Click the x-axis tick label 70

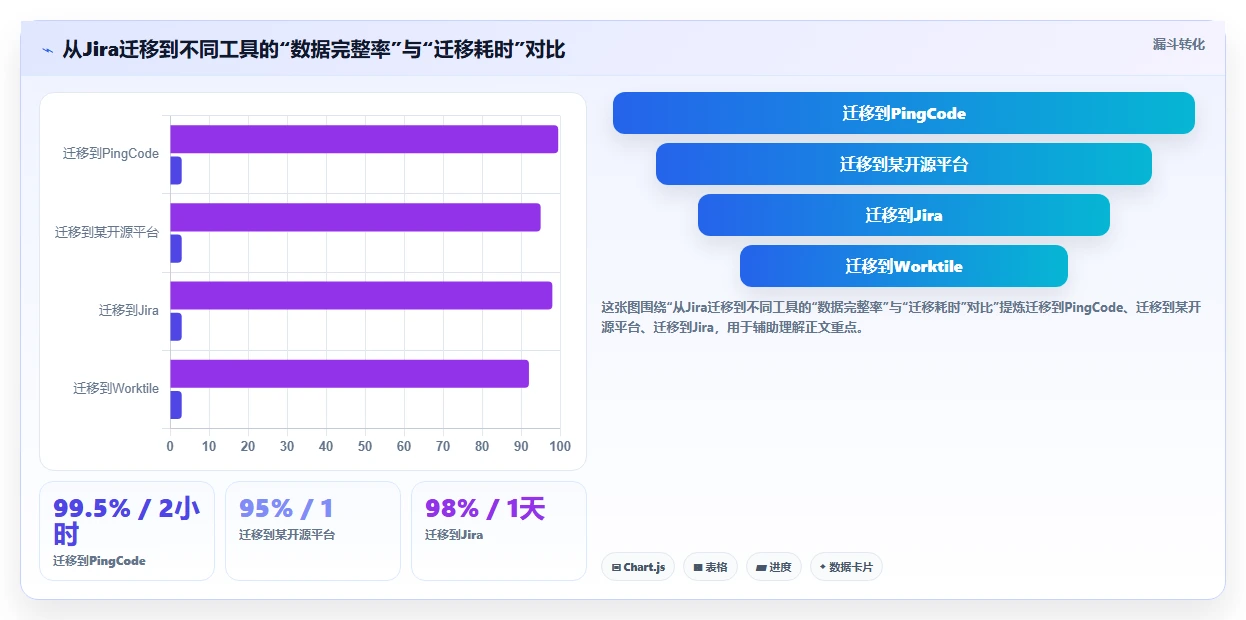[443, 446]
